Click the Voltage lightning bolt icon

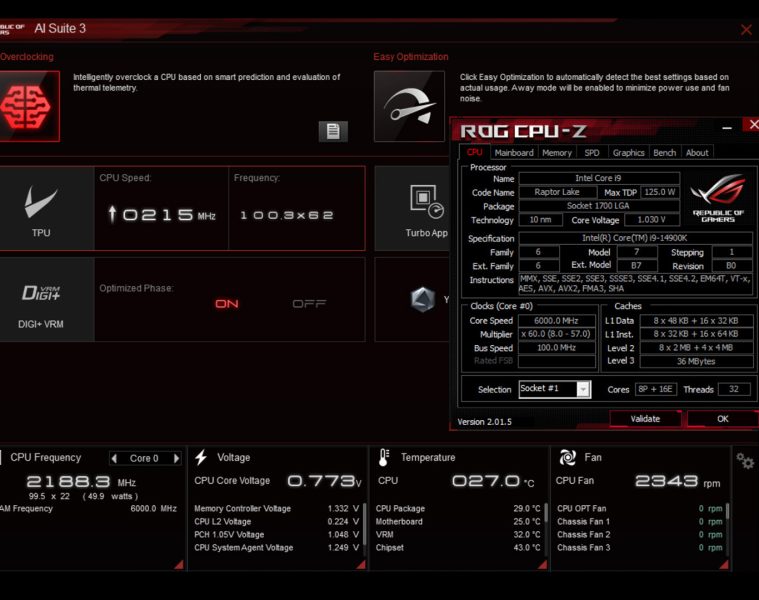pos(201,457)
